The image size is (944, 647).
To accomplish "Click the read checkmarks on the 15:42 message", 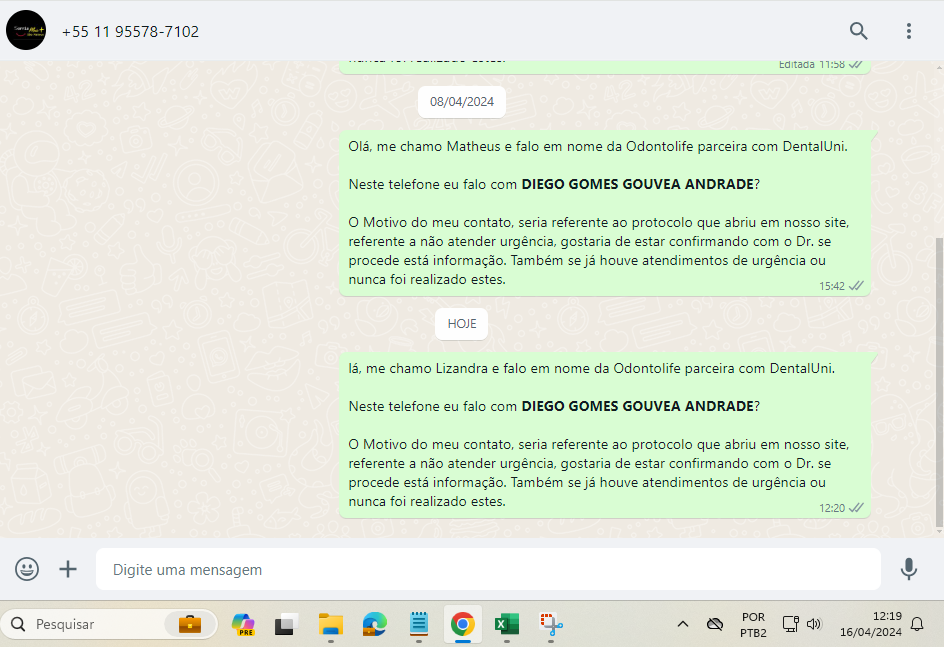I will (856, 286).
